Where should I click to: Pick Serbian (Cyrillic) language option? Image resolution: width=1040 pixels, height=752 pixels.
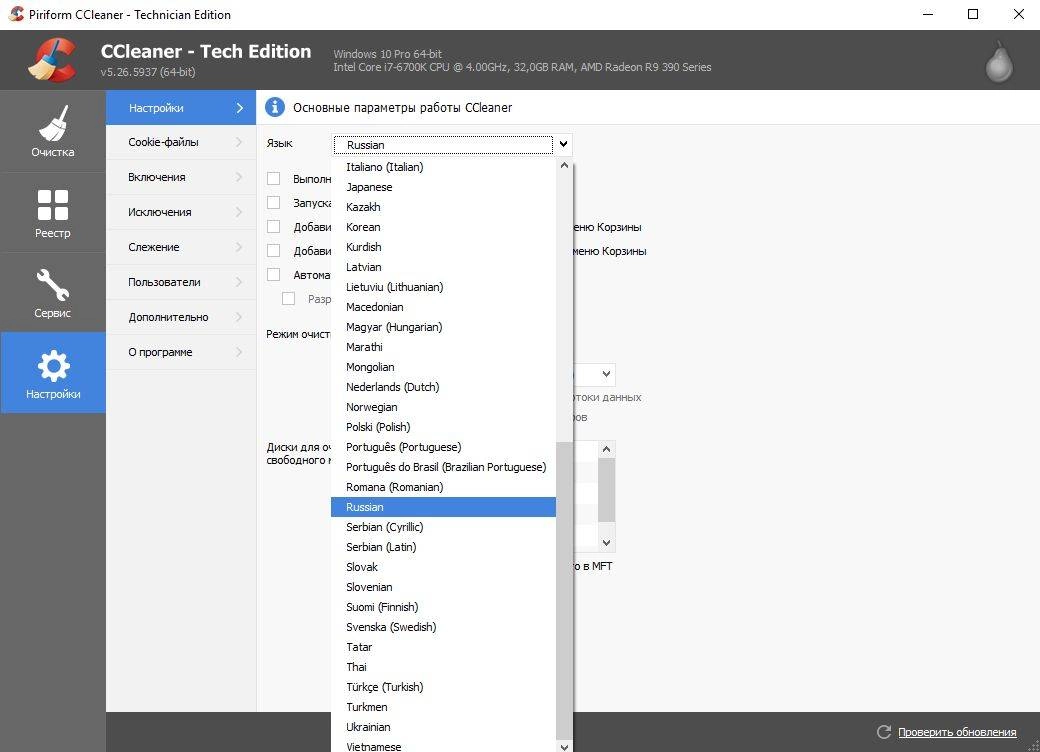pos(443,527)
